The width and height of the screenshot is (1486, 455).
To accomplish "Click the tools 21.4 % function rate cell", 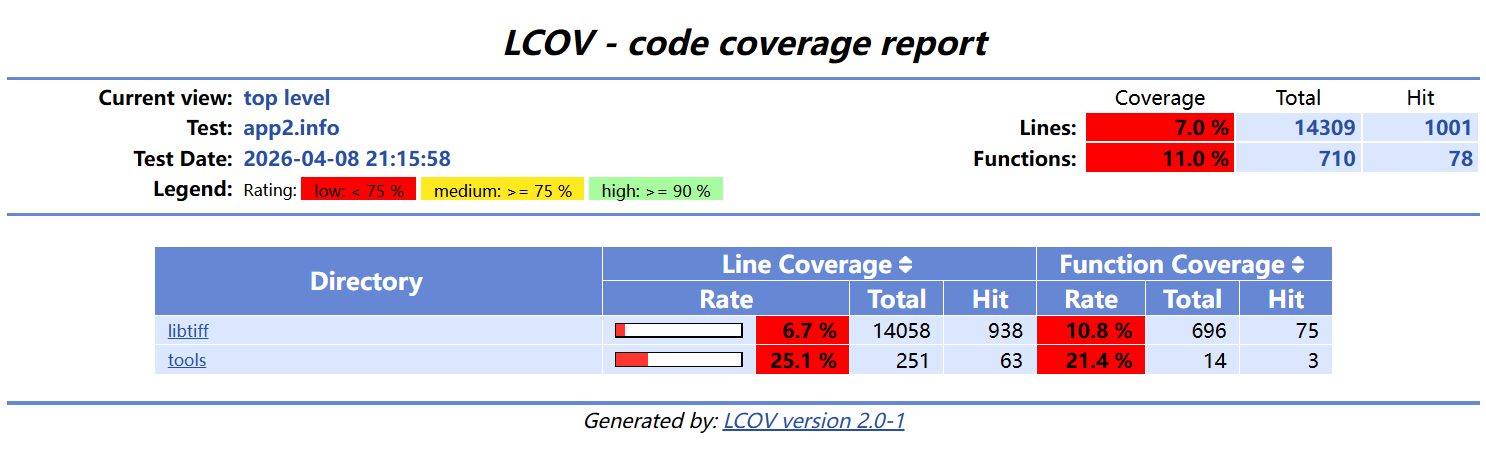I will pyautogui.click(x=1091, y=360).
